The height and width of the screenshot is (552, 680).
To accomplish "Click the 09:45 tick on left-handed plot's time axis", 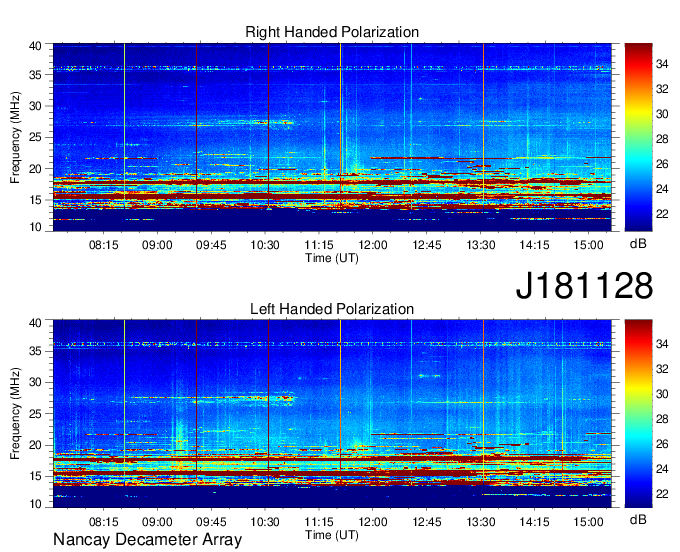I will click(211, 522).
